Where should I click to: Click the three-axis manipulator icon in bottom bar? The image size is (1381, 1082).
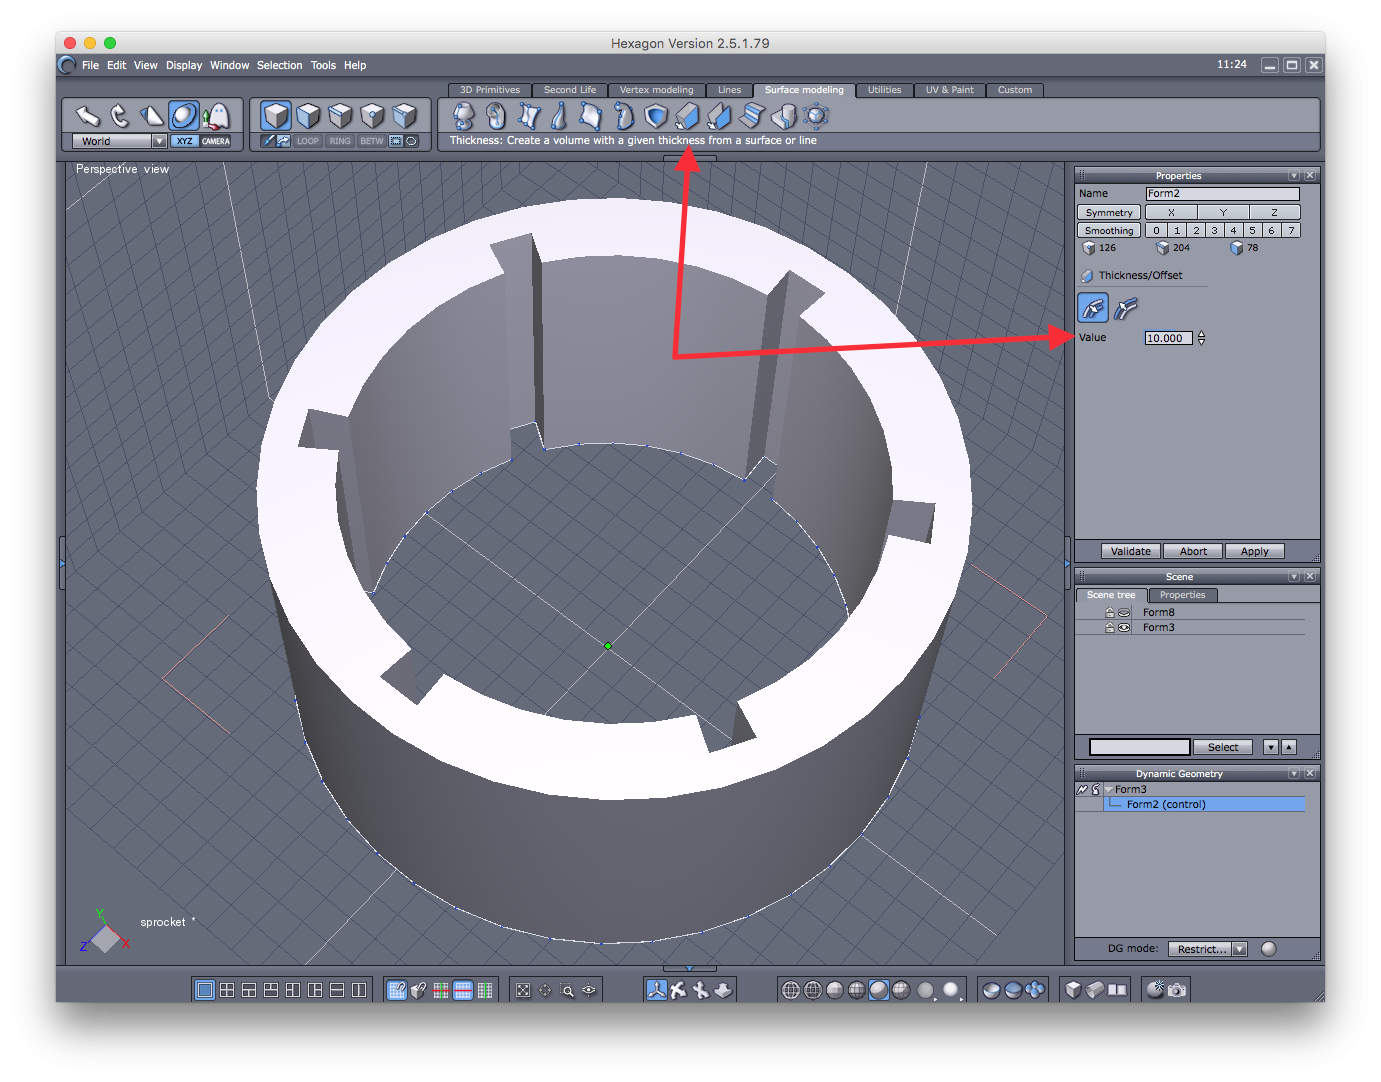[x=656, y=990]
